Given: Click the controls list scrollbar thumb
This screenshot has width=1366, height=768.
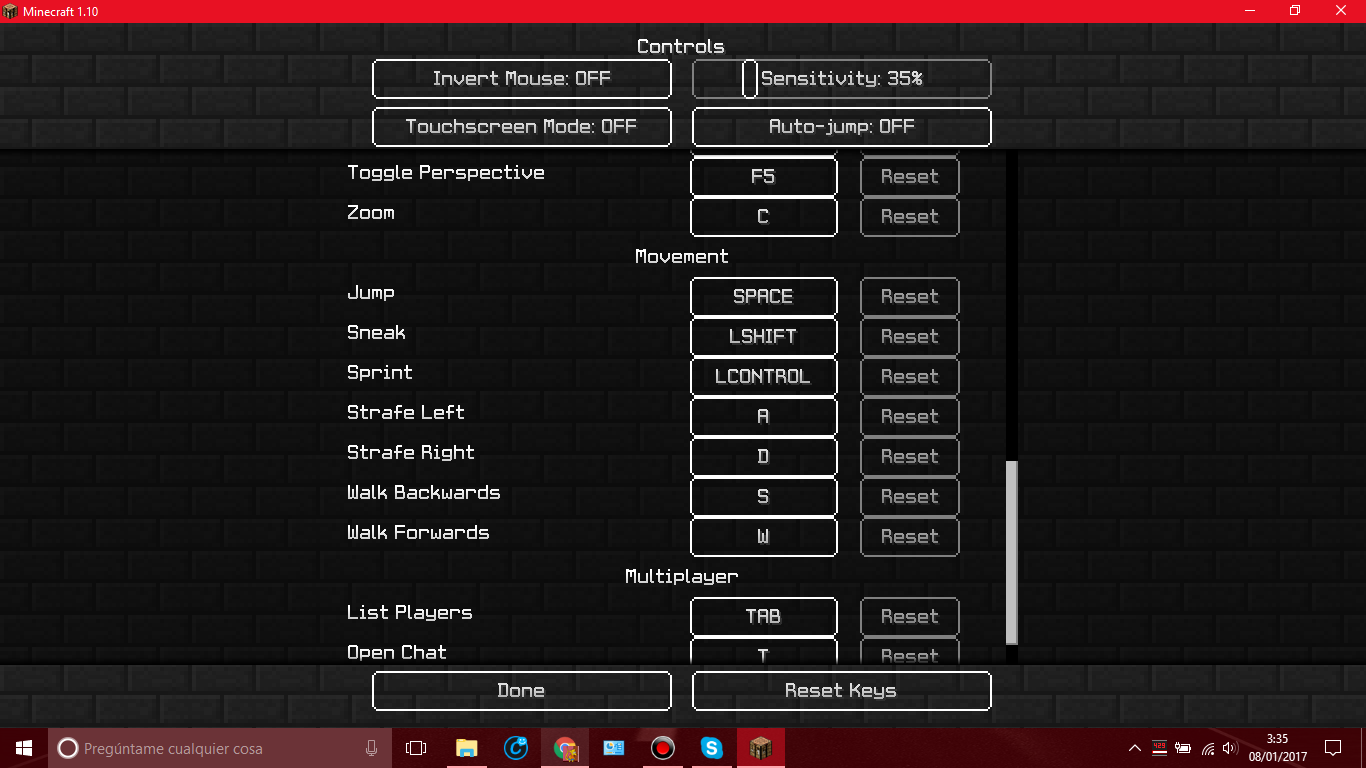Looking at the screenshot, I should pyautogui.click(x=1011, y=552).
